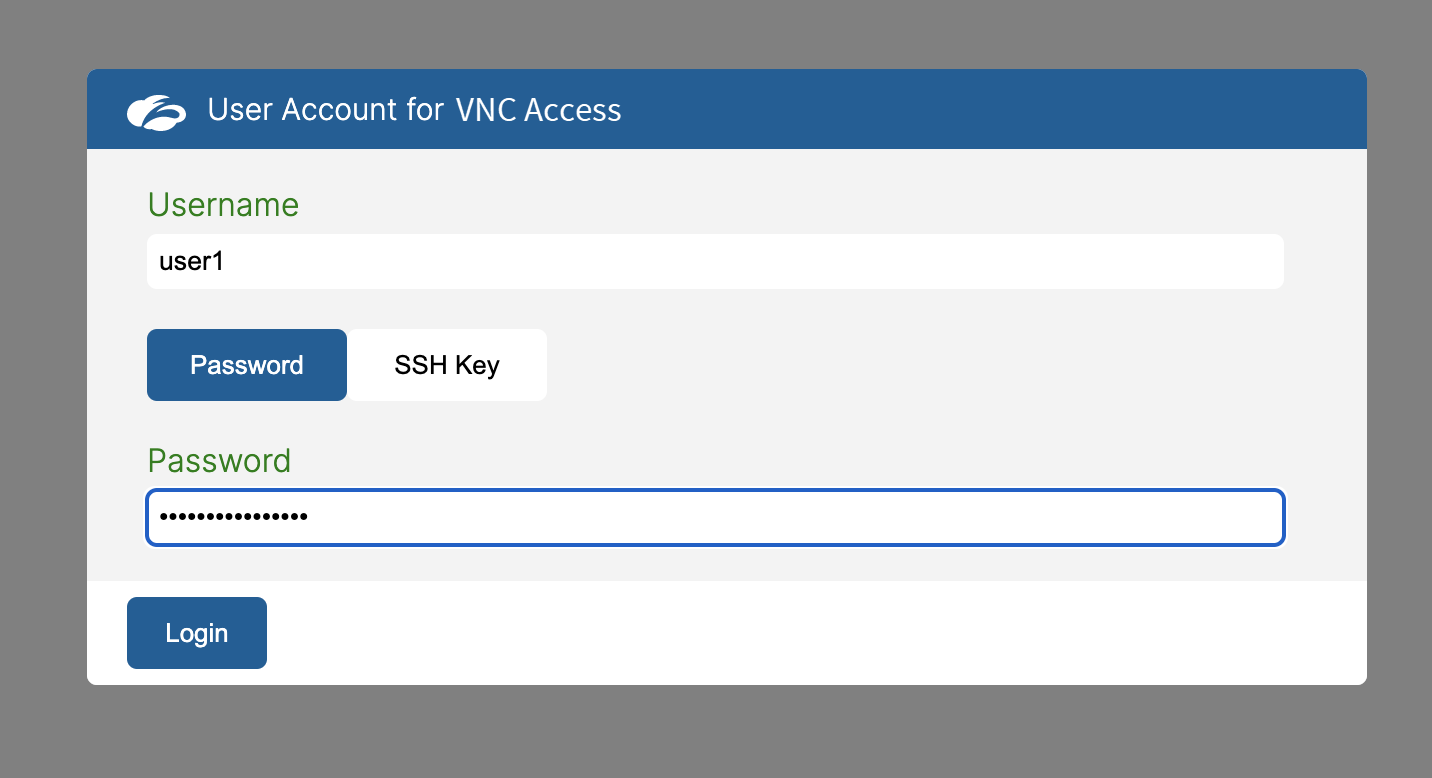Click the Zscaler cloud logo icon
This screenshot has width=1432, height=778.
156,111
